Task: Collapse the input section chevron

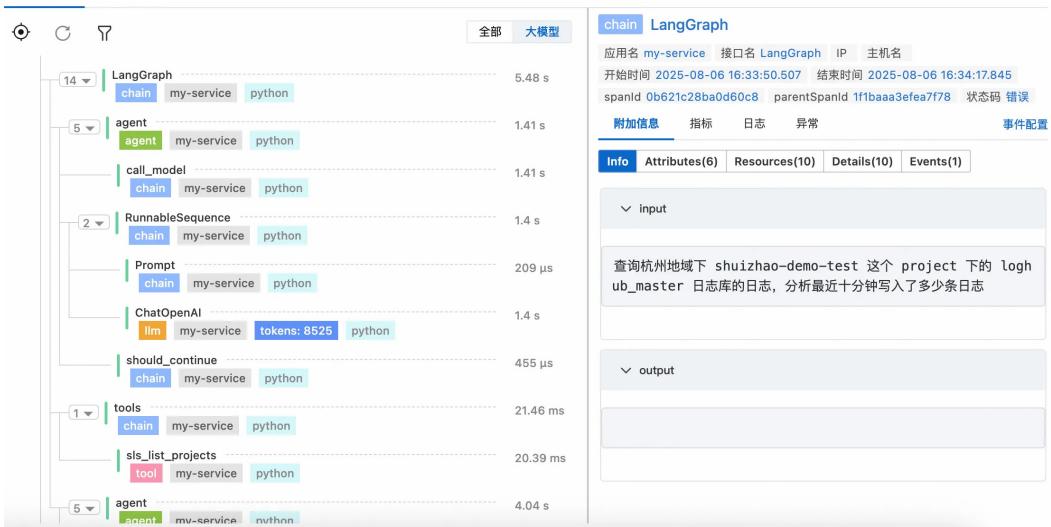Action: click(626, 208)
